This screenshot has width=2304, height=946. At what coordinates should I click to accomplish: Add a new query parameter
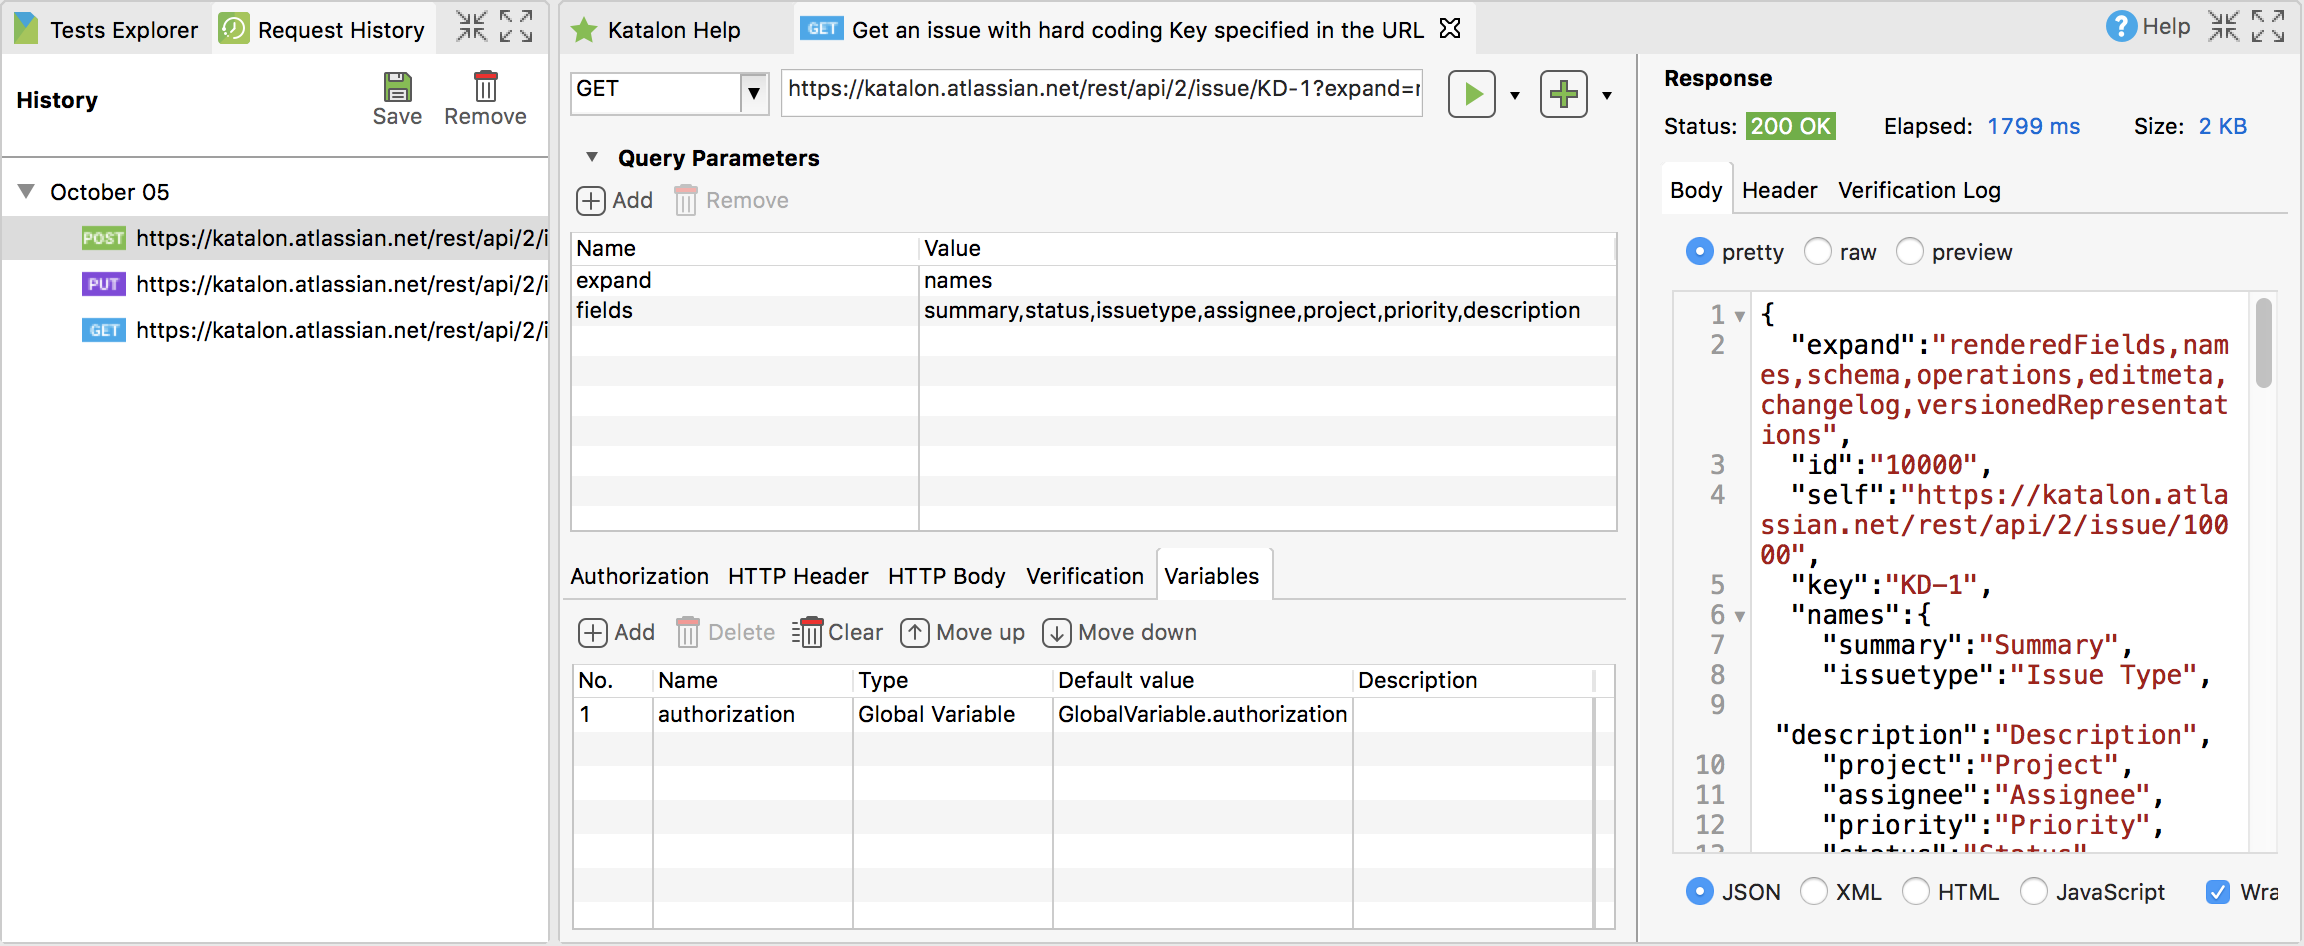click(x=615, y=200)
